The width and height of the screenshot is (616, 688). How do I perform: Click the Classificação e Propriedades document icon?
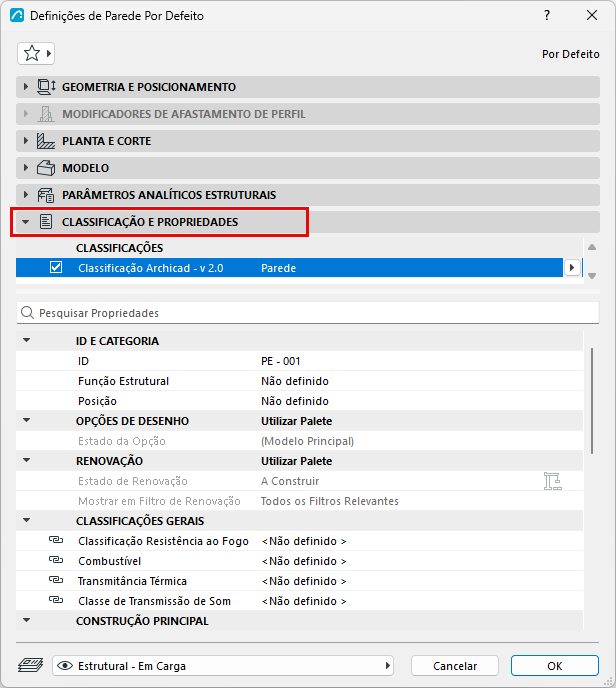(x=46, y=222)
